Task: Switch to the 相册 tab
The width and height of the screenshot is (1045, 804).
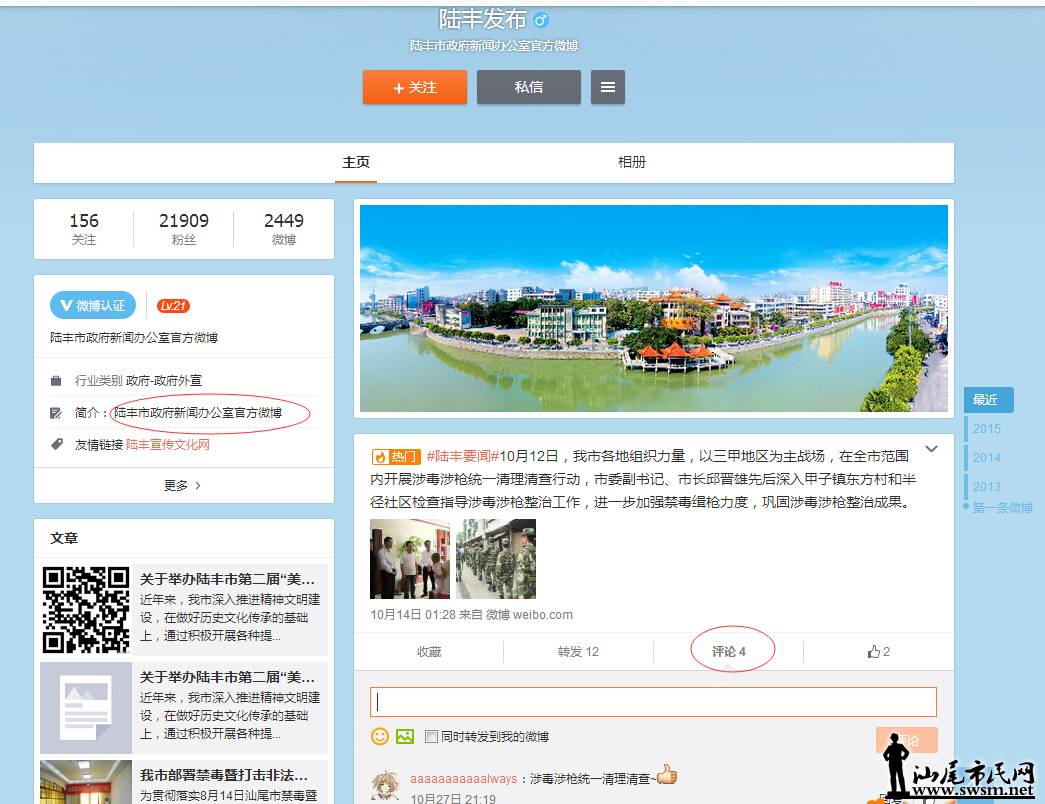Action: tap(632, 162)
